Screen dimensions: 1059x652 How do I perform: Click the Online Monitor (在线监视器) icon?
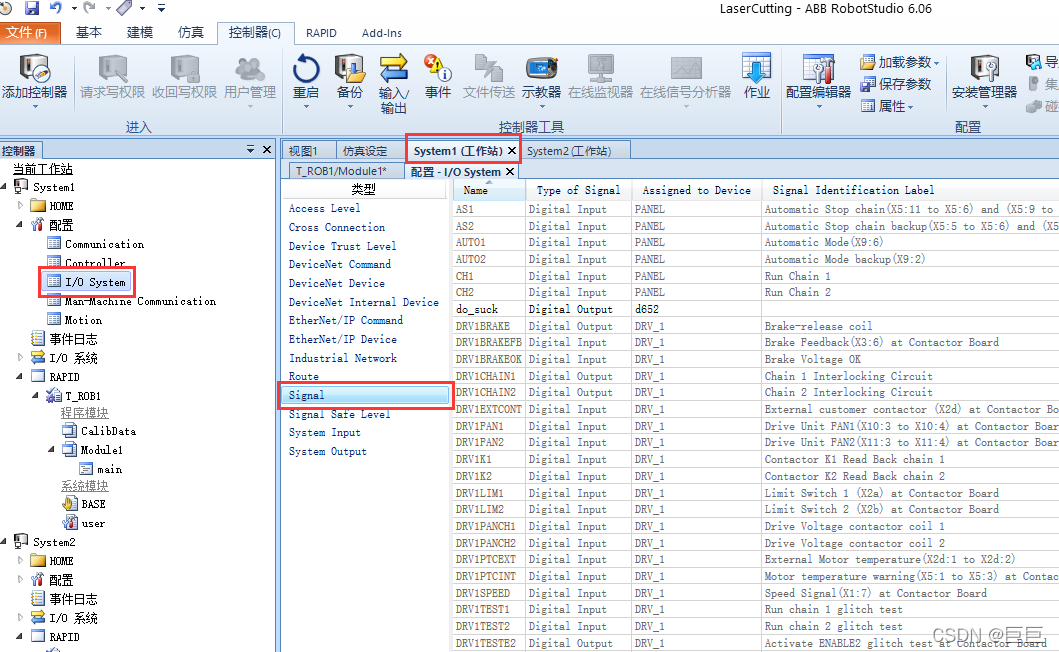pos(600,69)
